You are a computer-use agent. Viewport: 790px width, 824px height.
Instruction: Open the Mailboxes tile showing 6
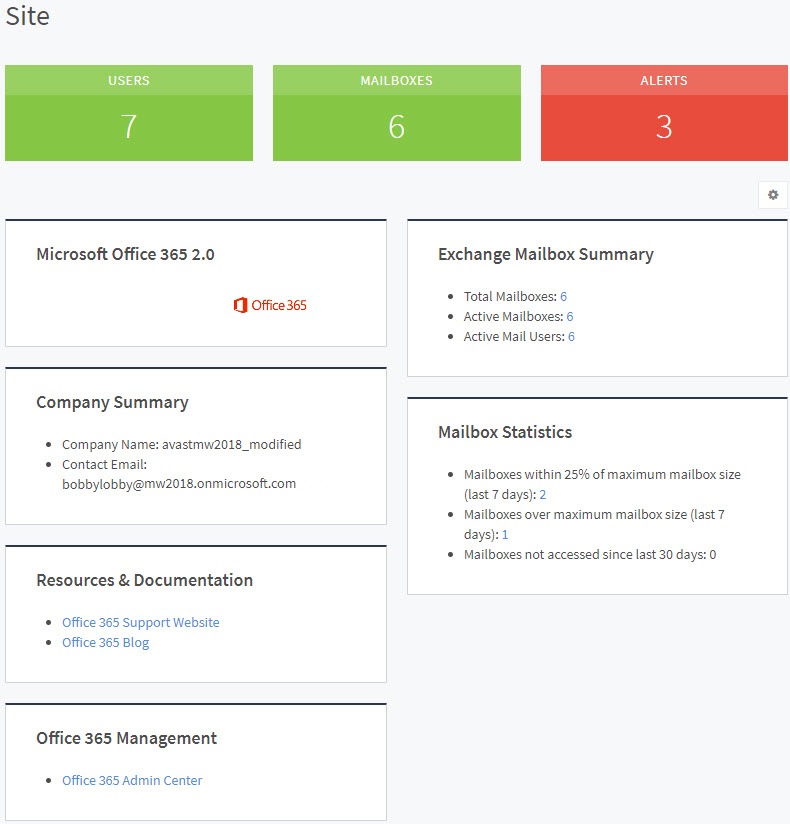point(397,113)
